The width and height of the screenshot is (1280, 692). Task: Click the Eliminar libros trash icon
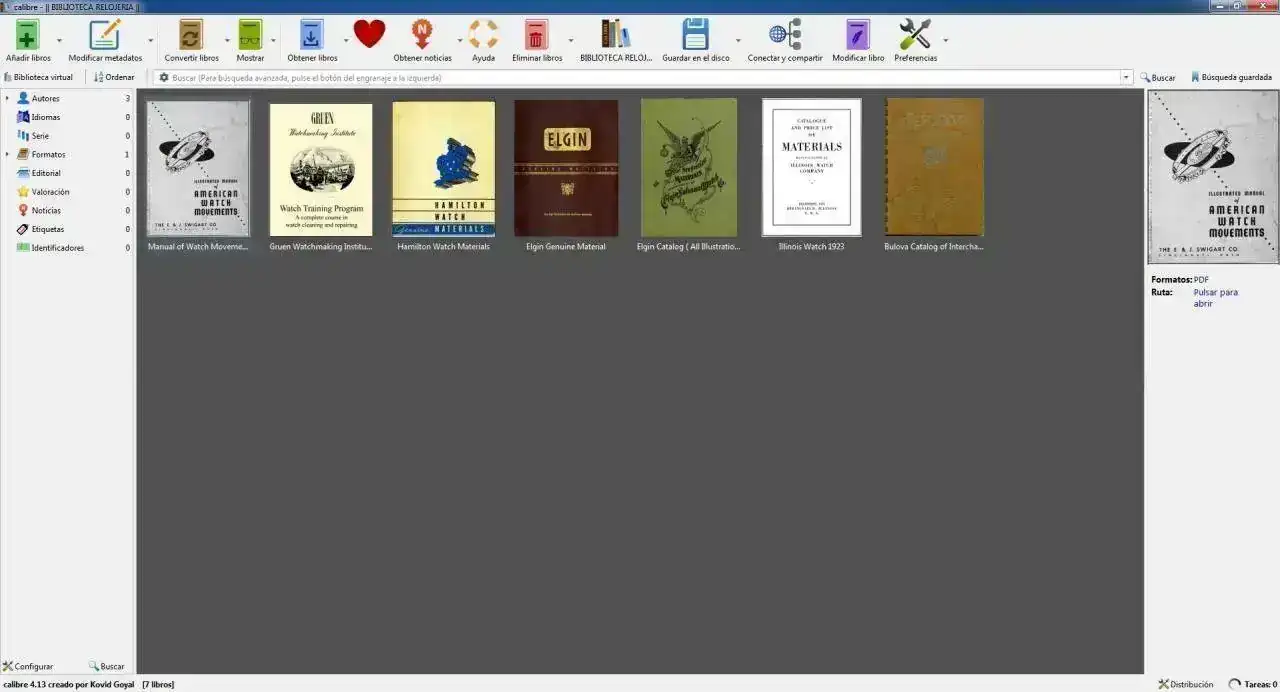tap(537, 35)
